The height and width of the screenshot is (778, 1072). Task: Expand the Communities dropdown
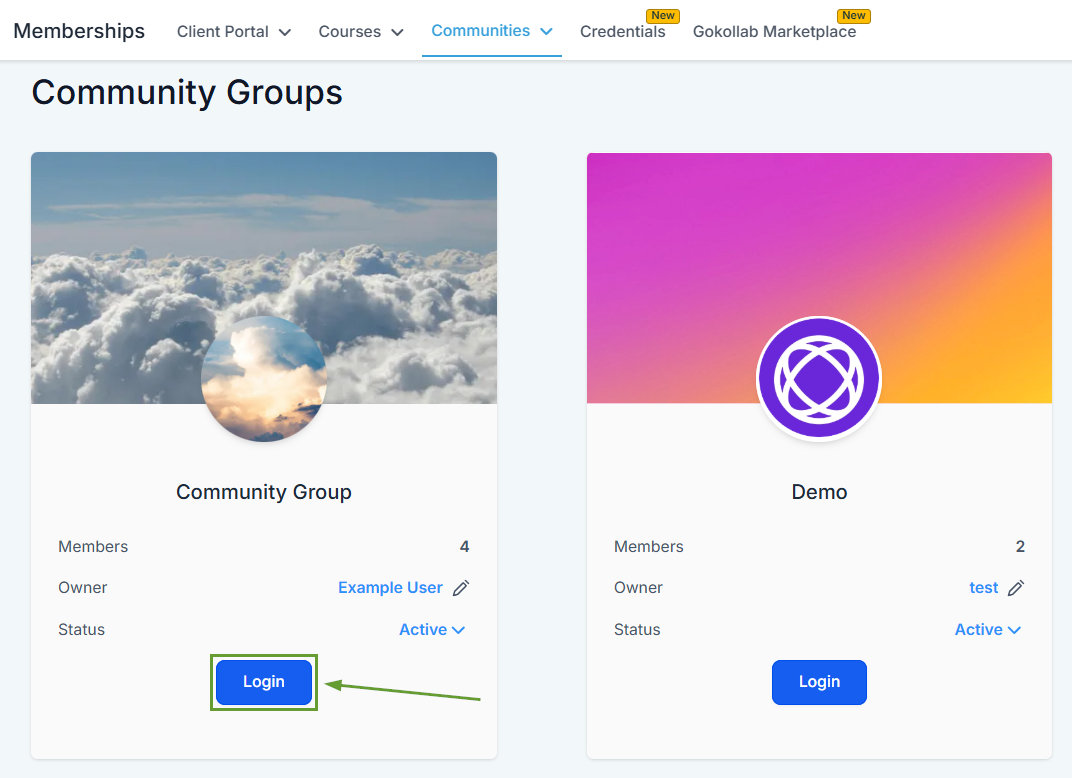[x=492, y=31]
